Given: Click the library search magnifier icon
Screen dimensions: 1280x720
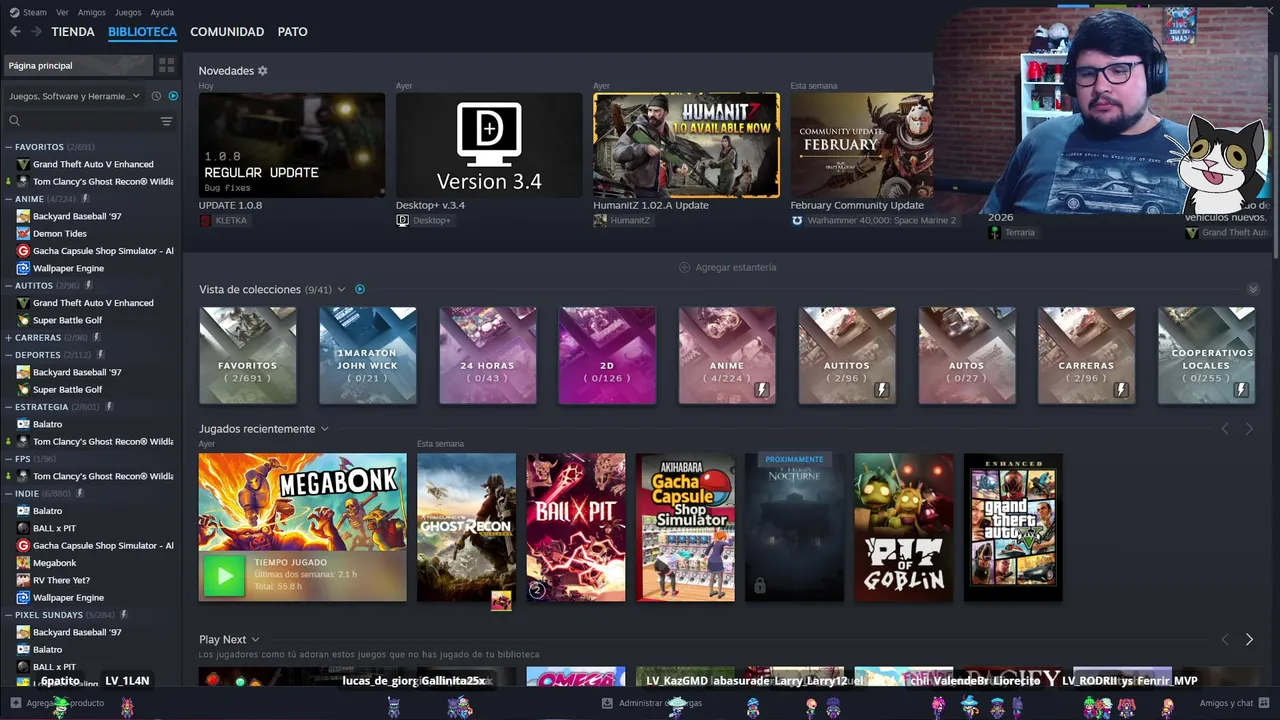Looking at the screenshot, I should [x=14, y=121].
